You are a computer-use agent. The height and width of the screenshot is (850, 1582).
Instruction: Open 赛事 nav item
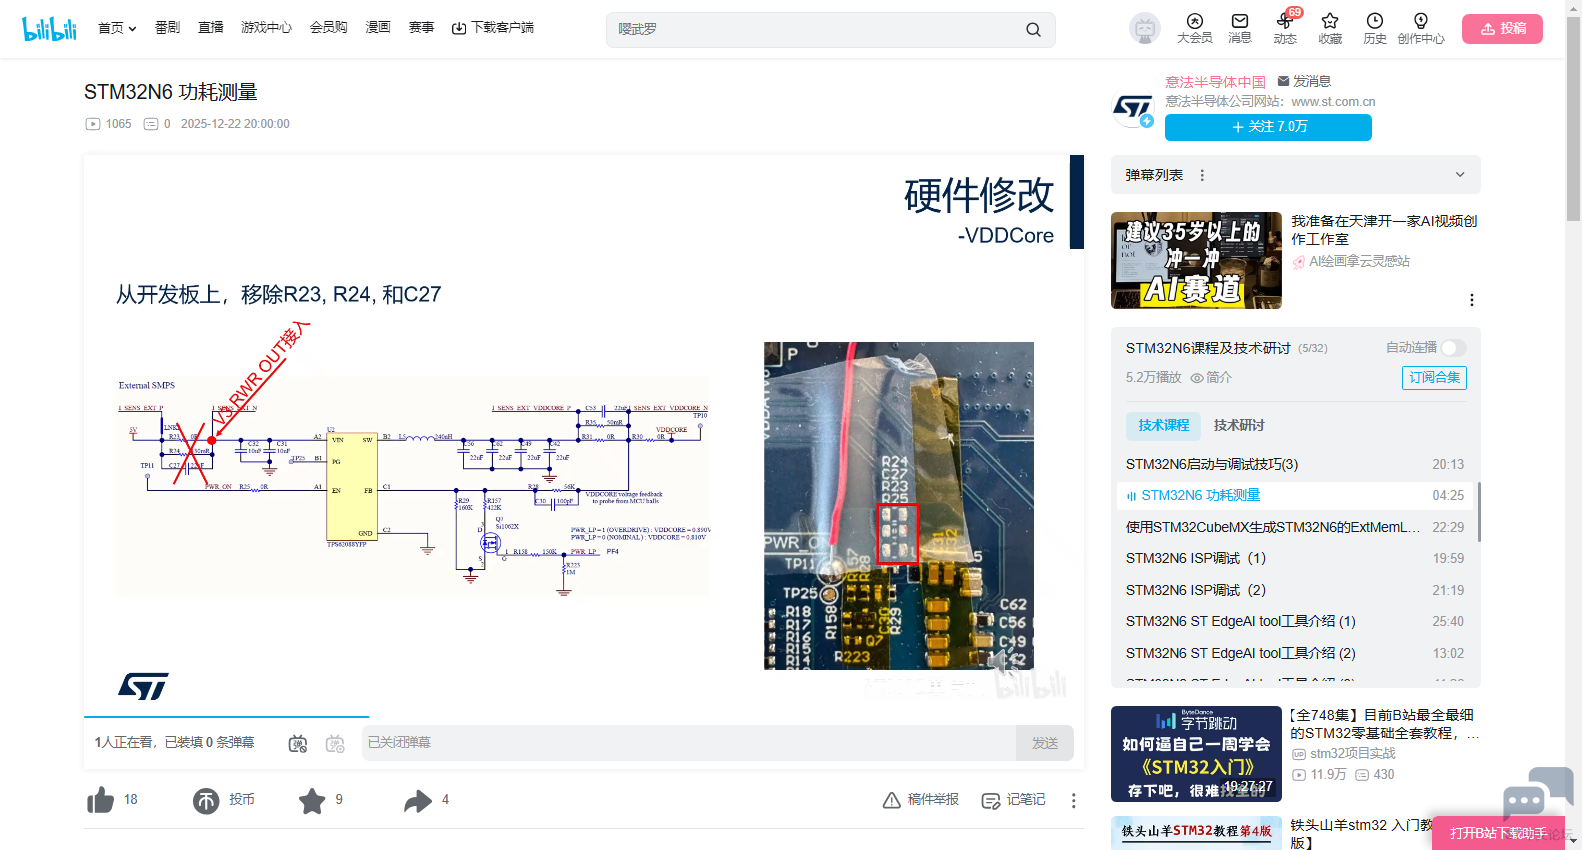421,28
